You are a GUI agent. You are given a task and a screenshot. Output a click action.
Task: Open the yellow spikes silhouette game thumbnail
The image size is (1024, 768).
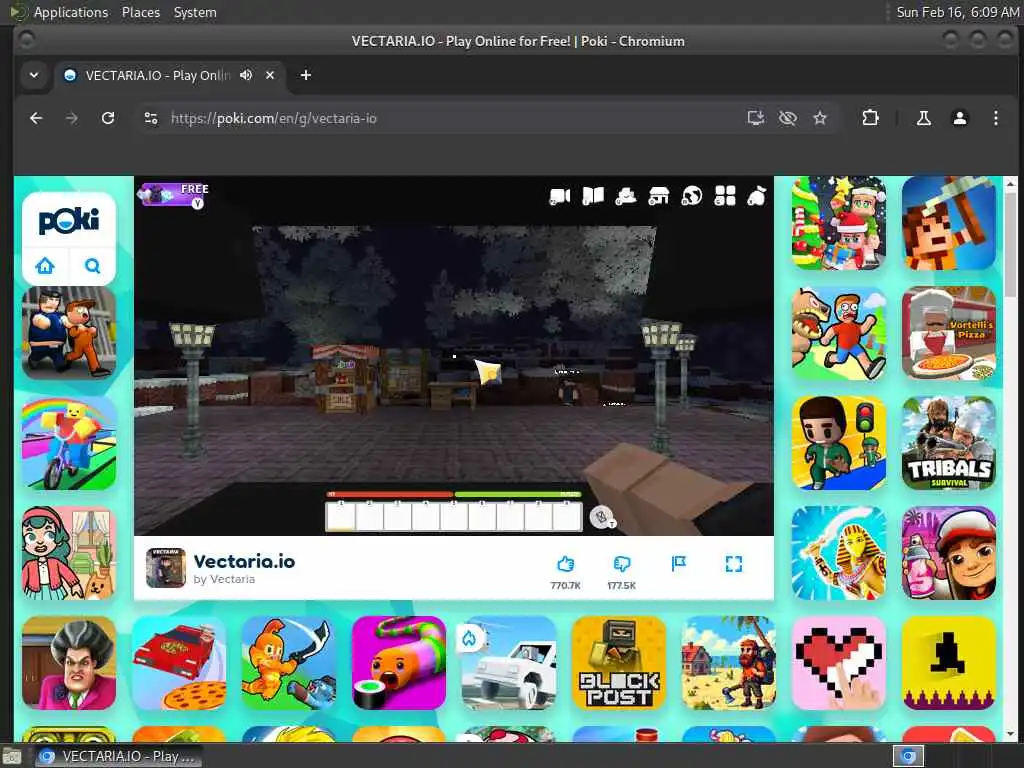949,663
